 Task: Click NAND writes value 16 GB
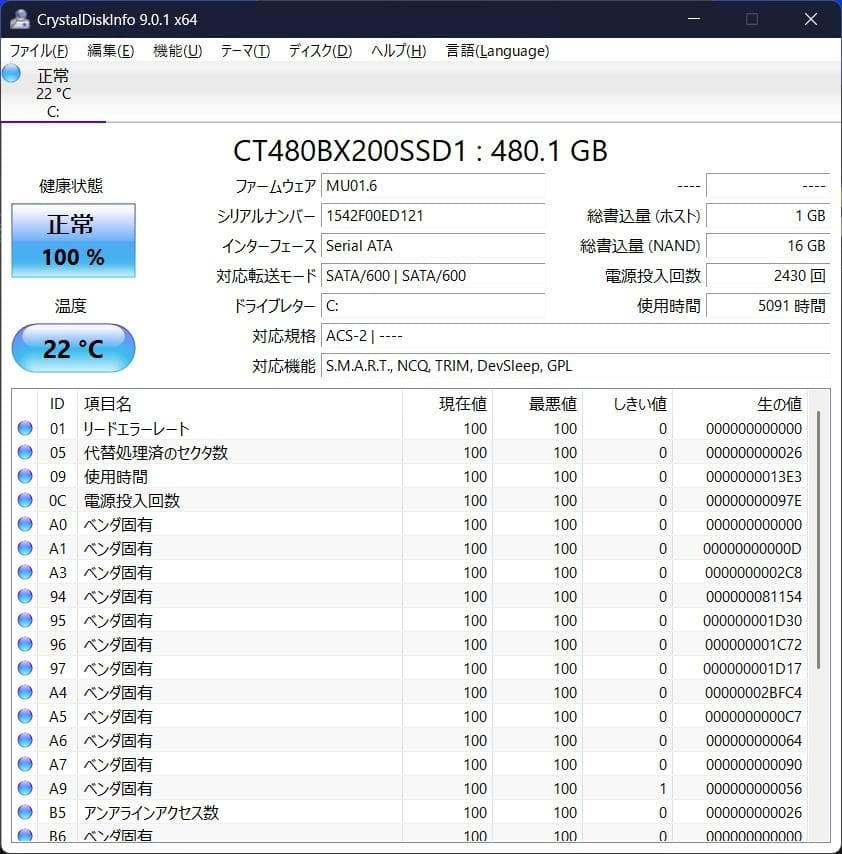[x=768, y=246]
